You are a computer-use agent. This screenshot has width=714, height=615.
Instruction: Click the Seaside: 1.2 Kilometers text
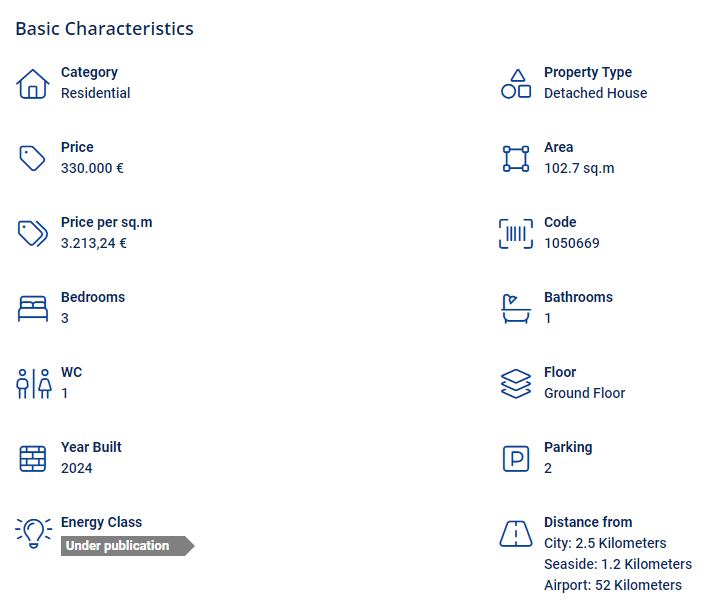click(x=618, y=564)
